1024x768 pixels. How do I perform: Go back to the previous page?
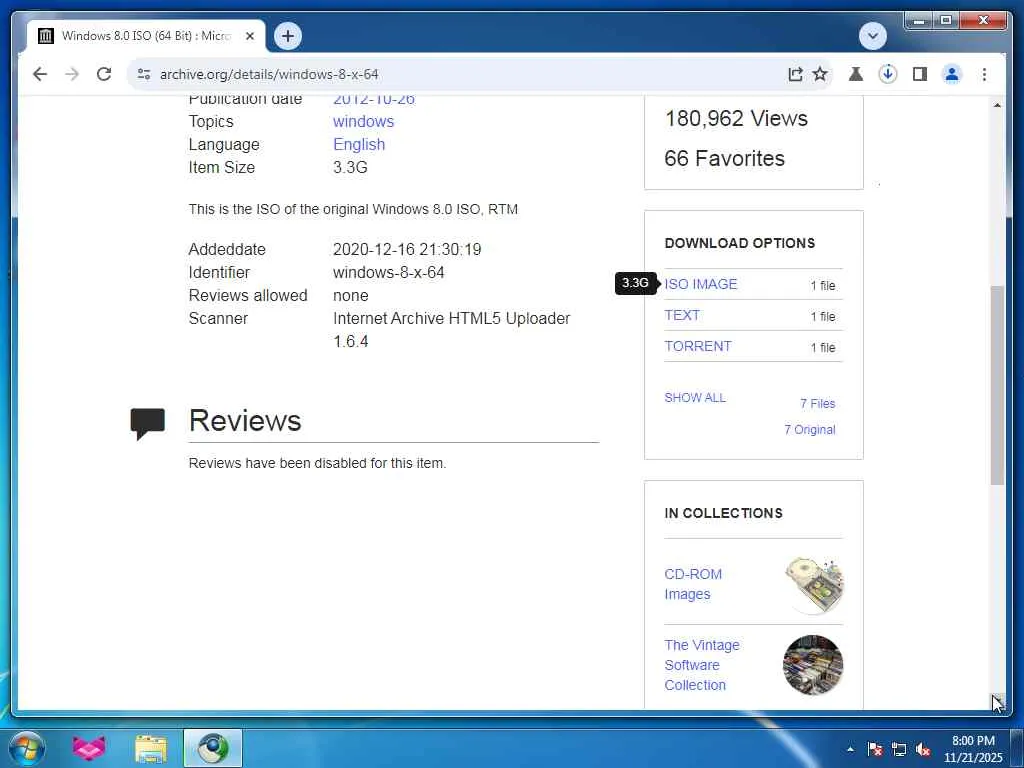point(40,74)
